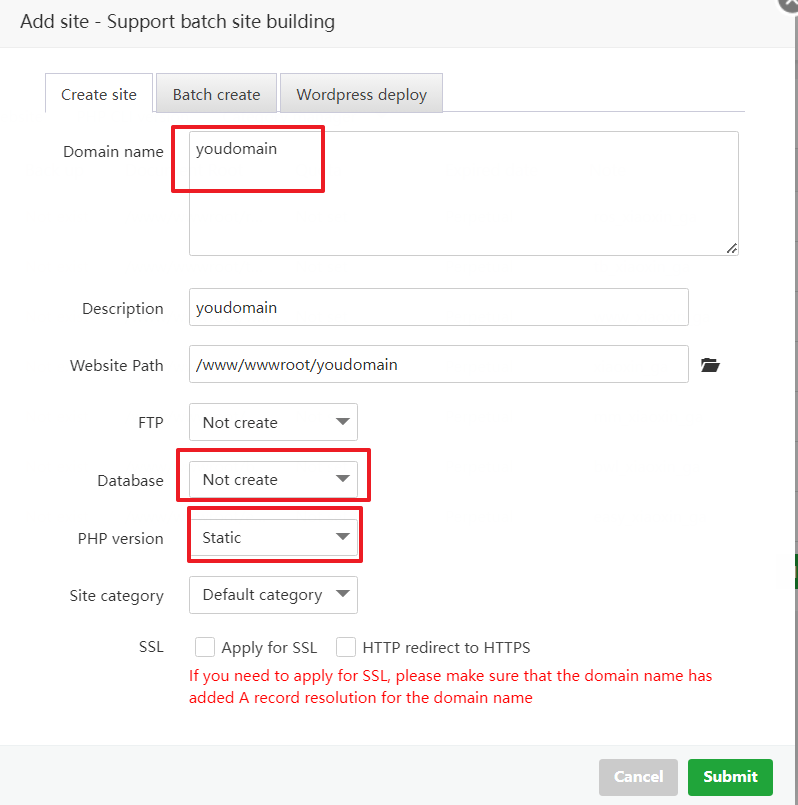Click the Description field containing youdomain
This screenshot has width=798, height=805.
(438, 307)
